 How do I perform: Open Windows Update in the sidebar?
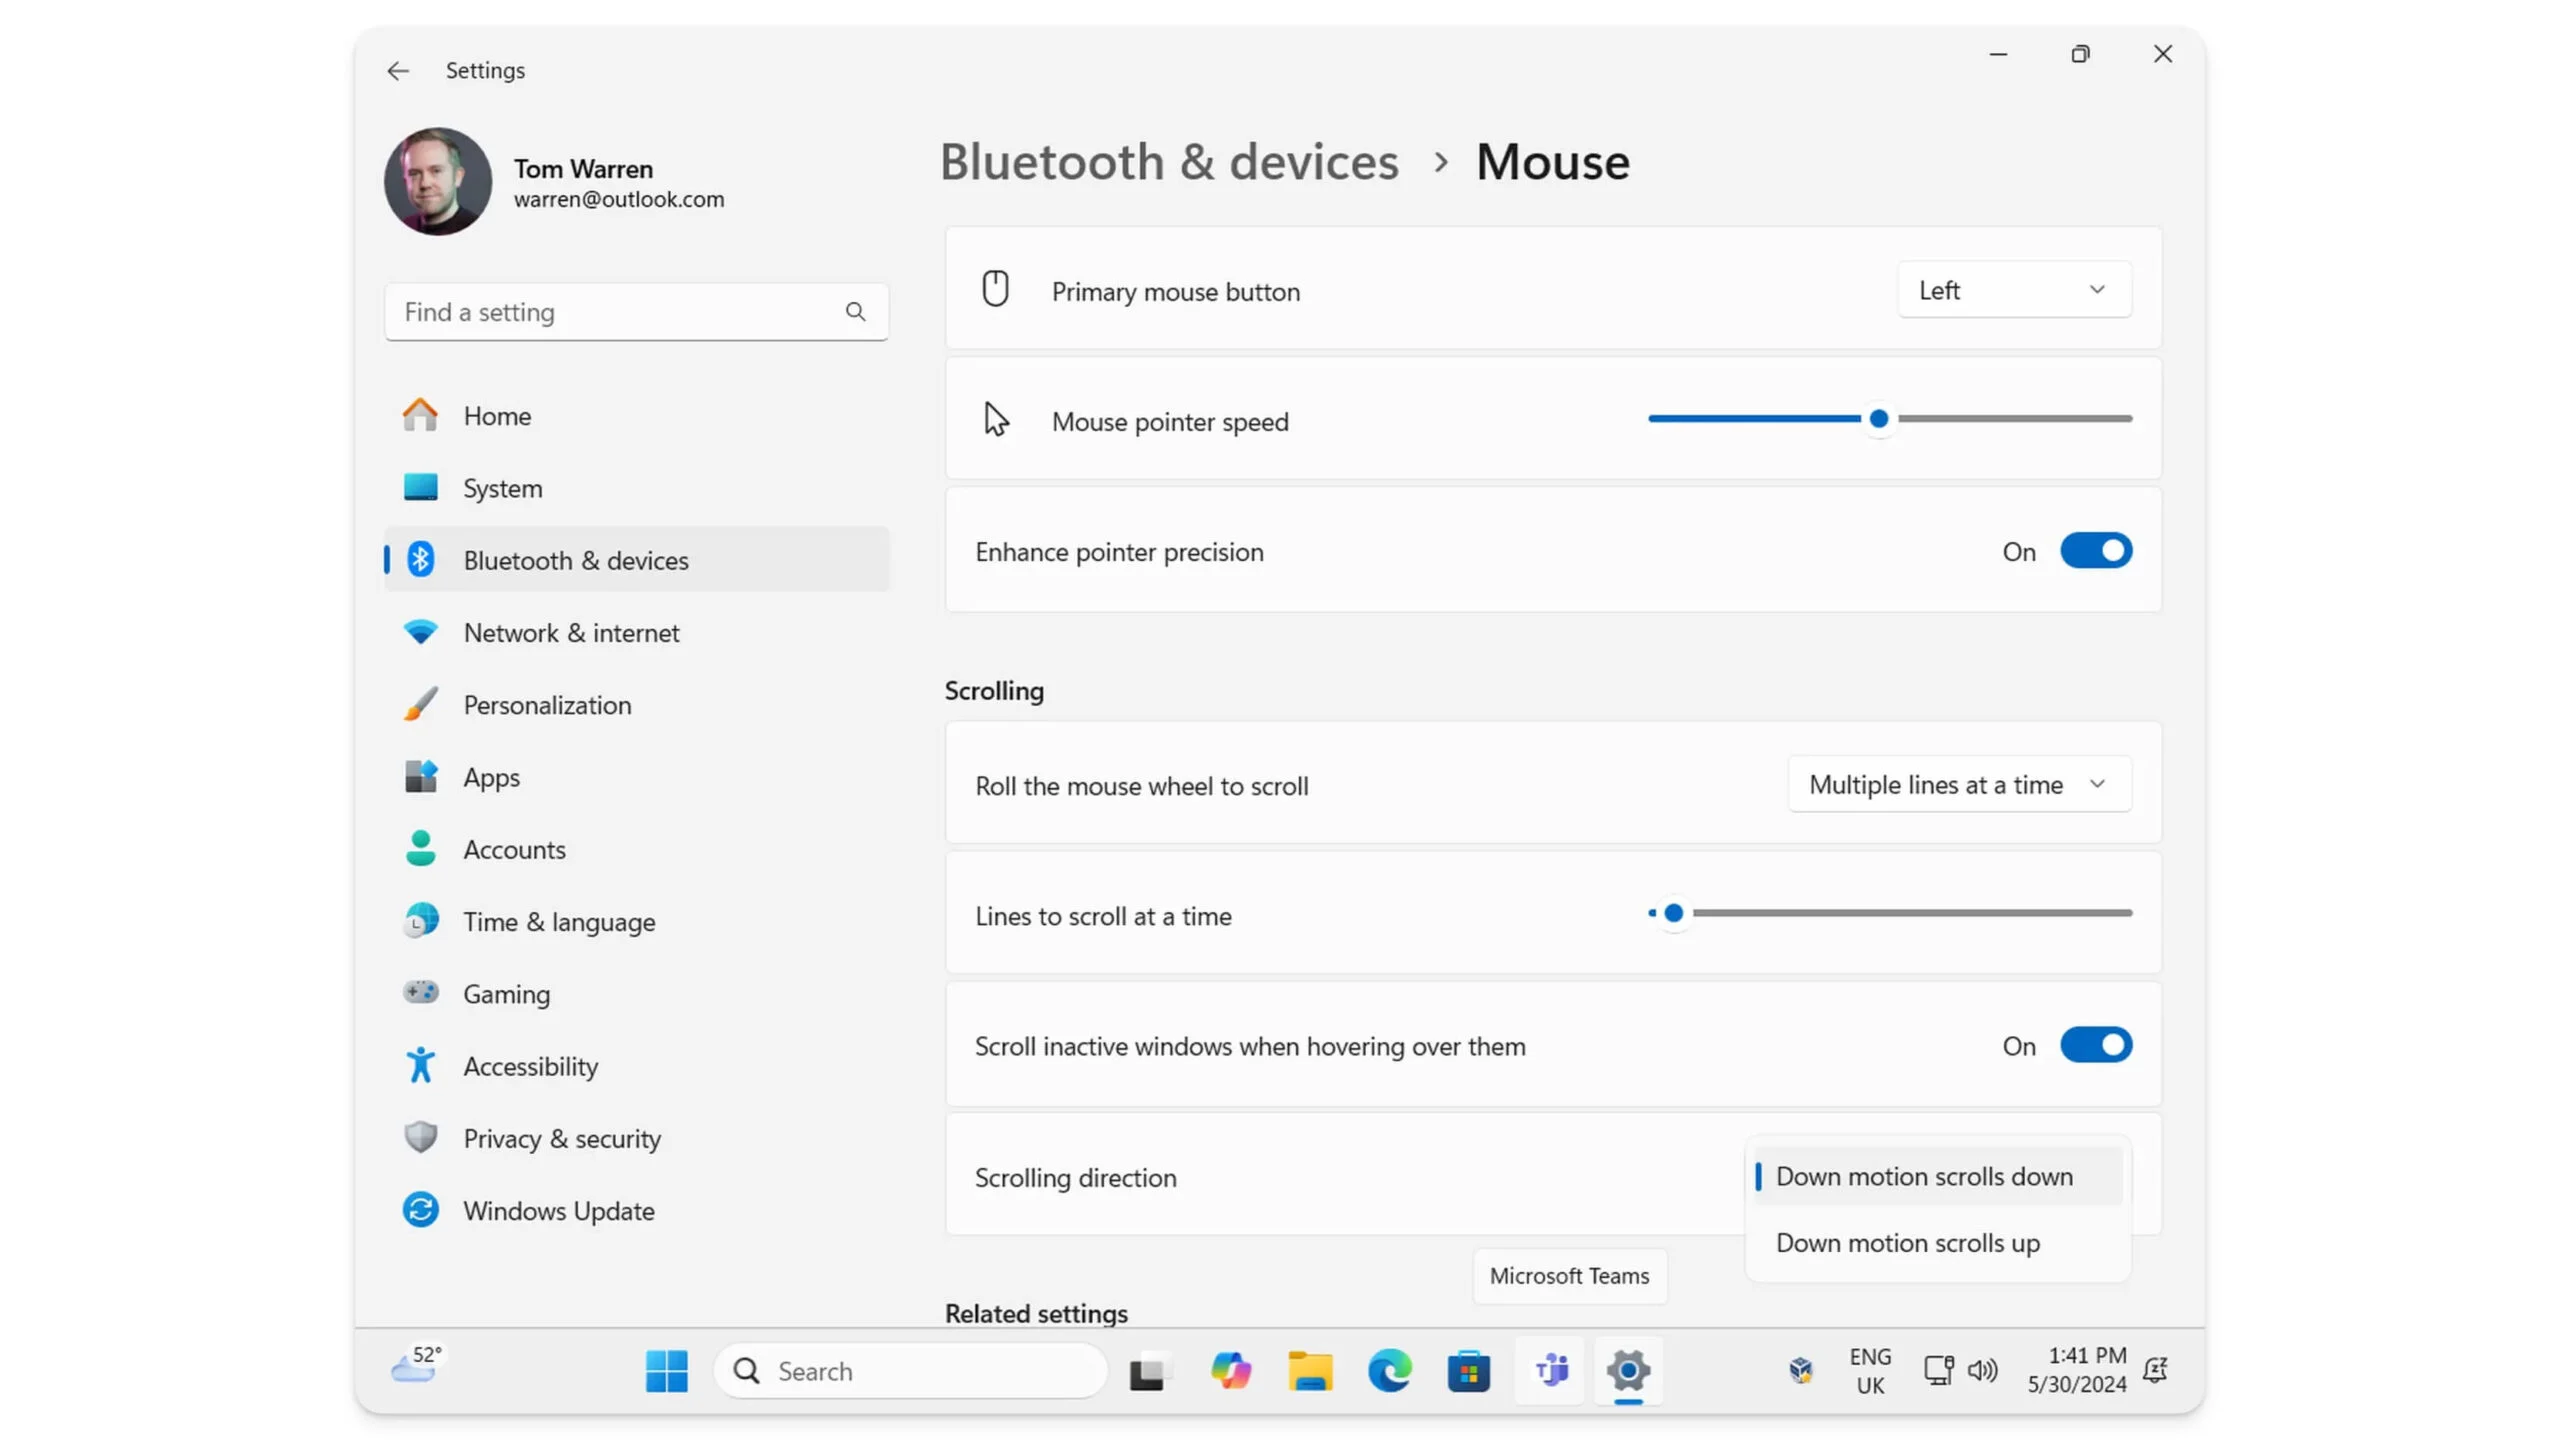[x=558, y=1211]
